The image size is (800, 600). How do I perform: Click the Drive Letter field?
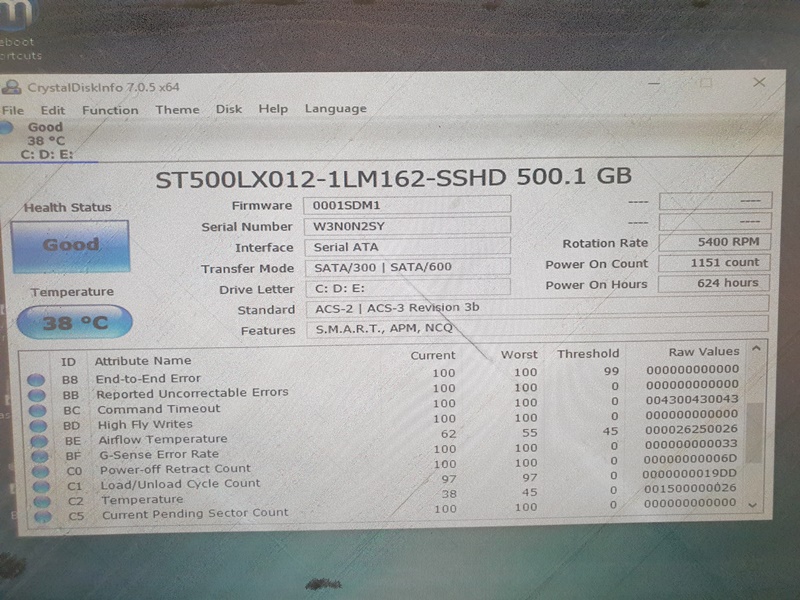point(408,288)
